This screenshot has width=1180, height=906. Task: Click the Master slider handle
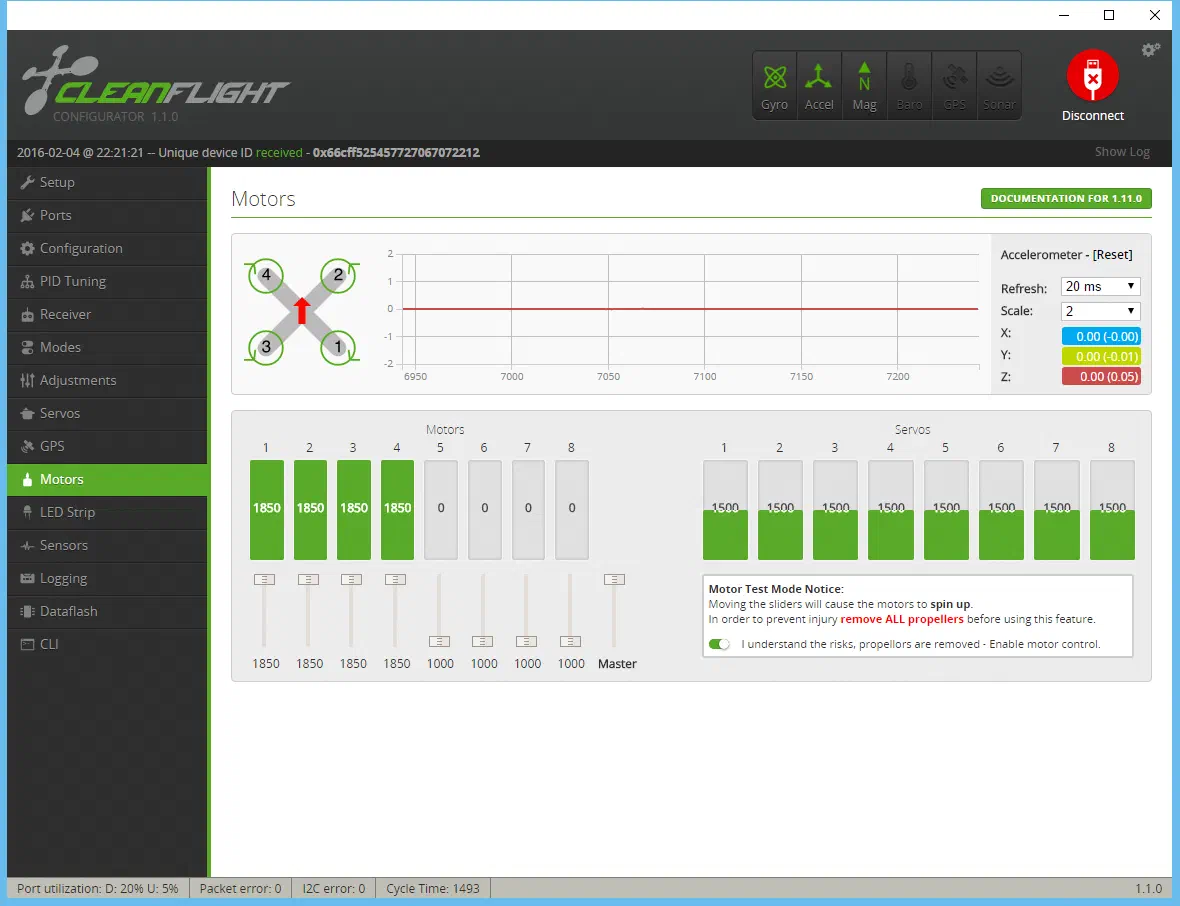[x=614, y=579]
